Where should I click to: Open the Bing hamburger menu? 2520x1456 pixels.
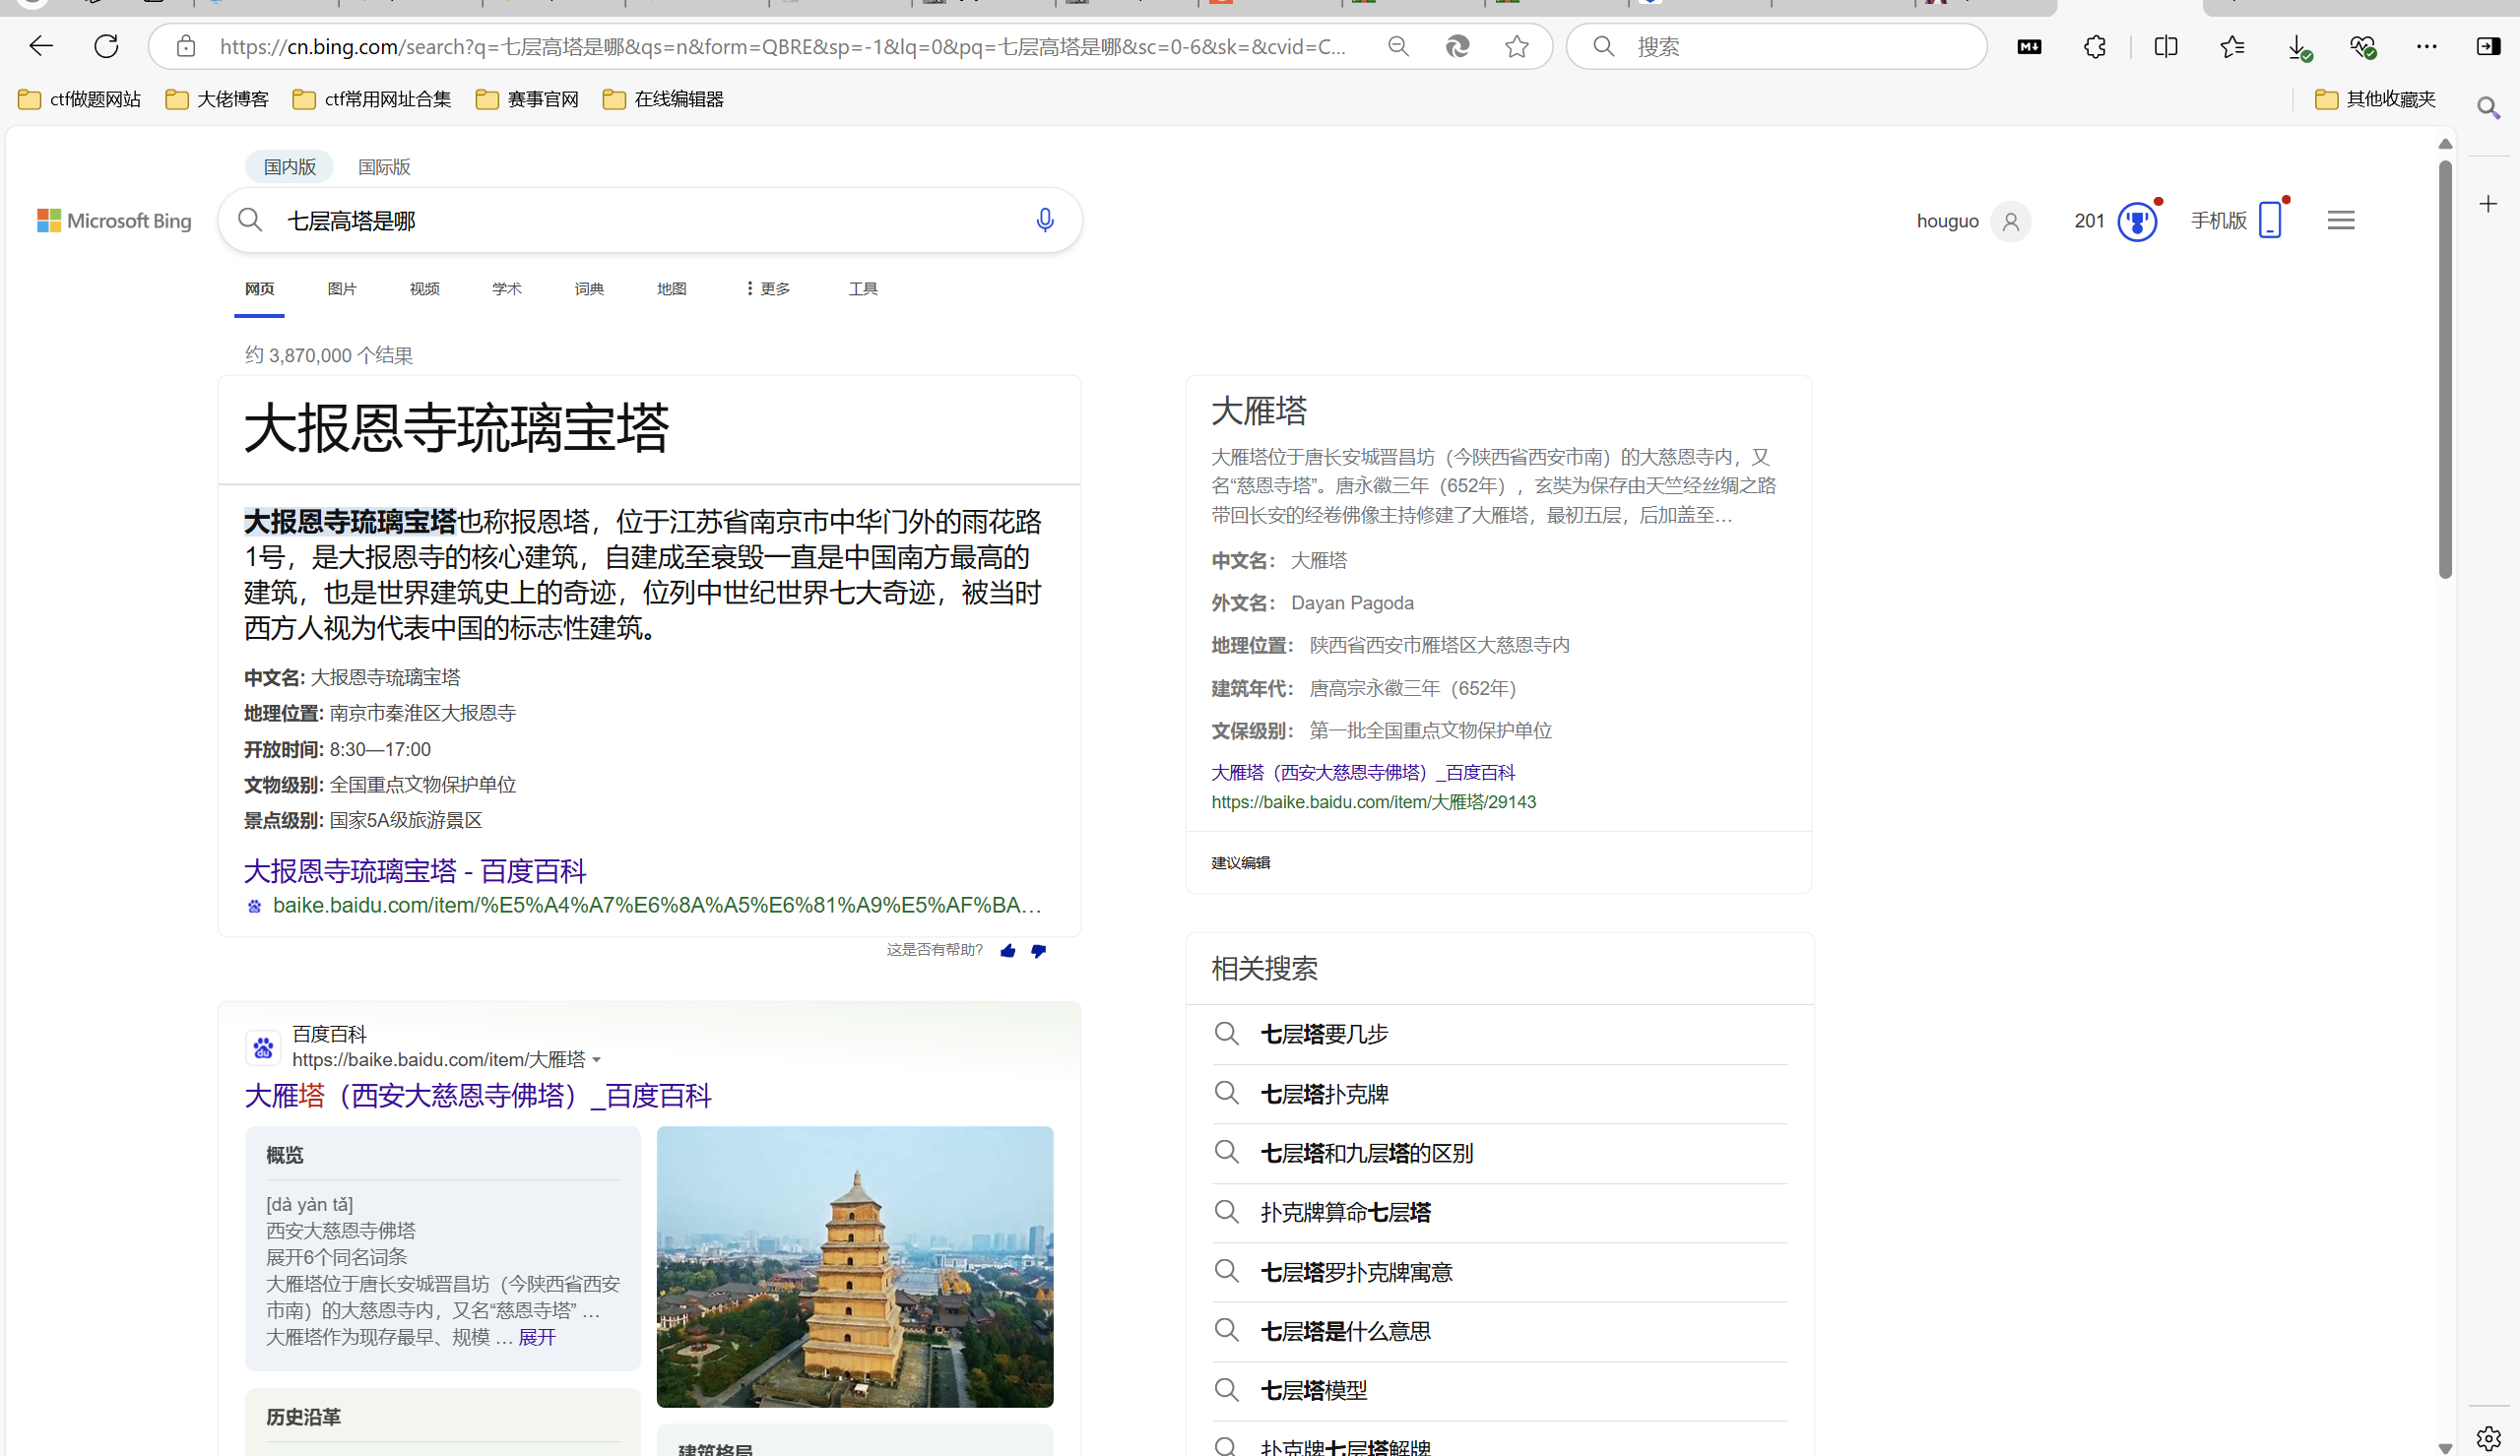tap(2341, 220)
